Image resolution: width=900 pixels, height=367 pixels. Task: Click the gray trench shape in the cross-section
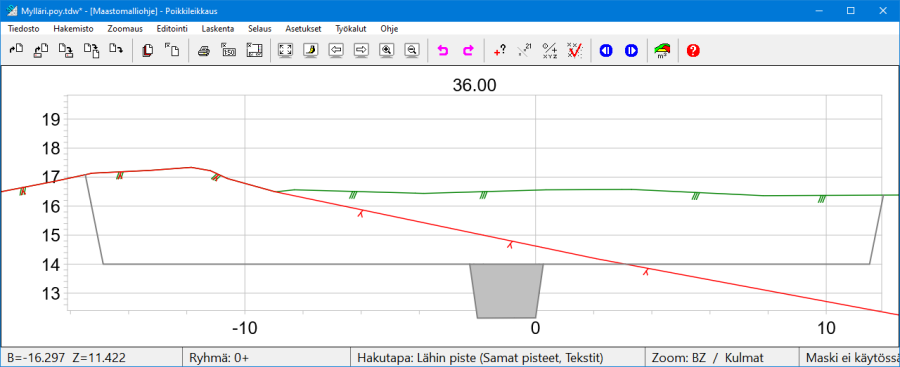coord(506,291)
